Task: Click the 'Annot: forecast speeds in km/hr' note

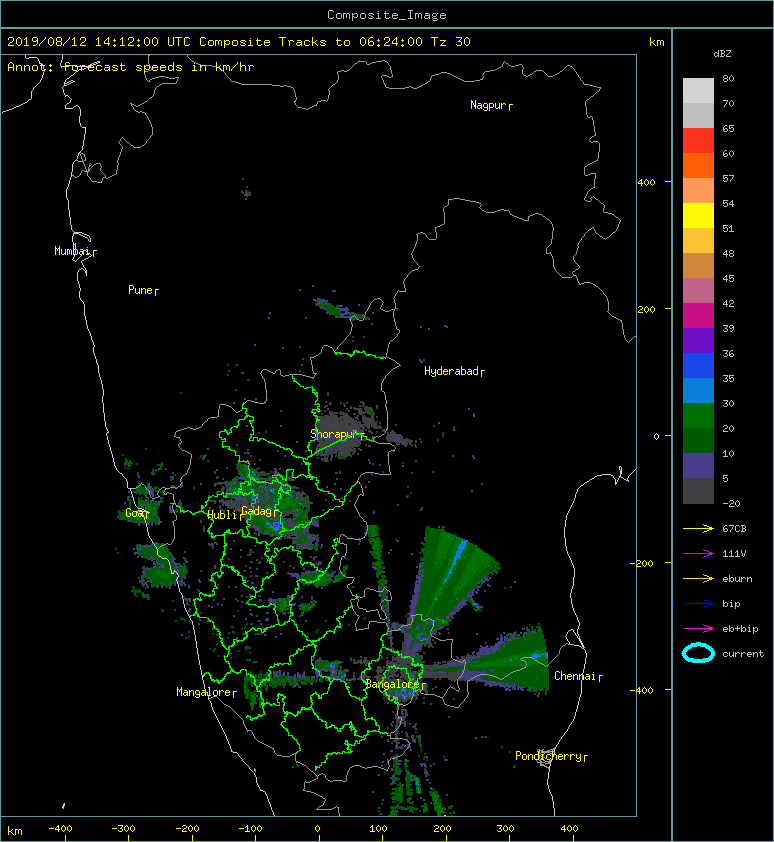Action: point(131,67)
